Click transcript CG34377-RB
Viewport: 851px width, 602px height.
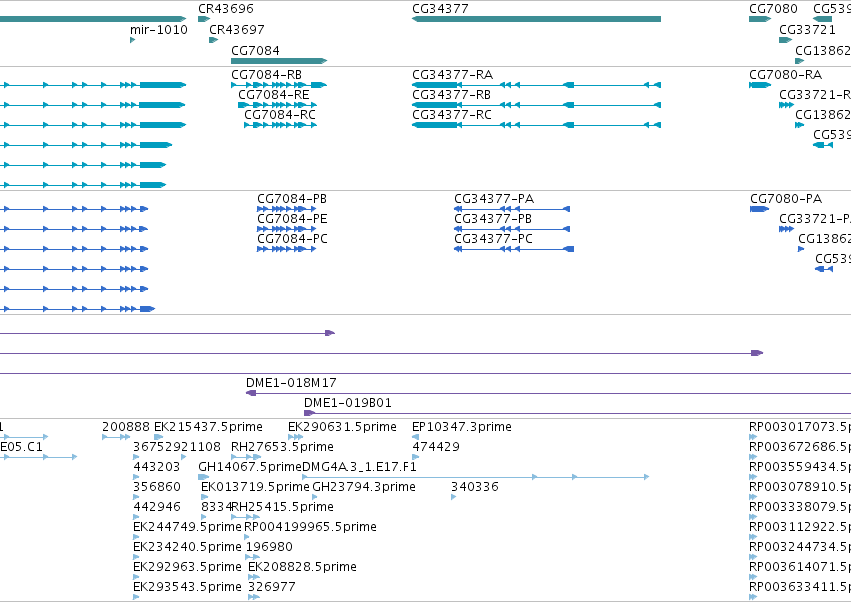[x=536, y=105]
